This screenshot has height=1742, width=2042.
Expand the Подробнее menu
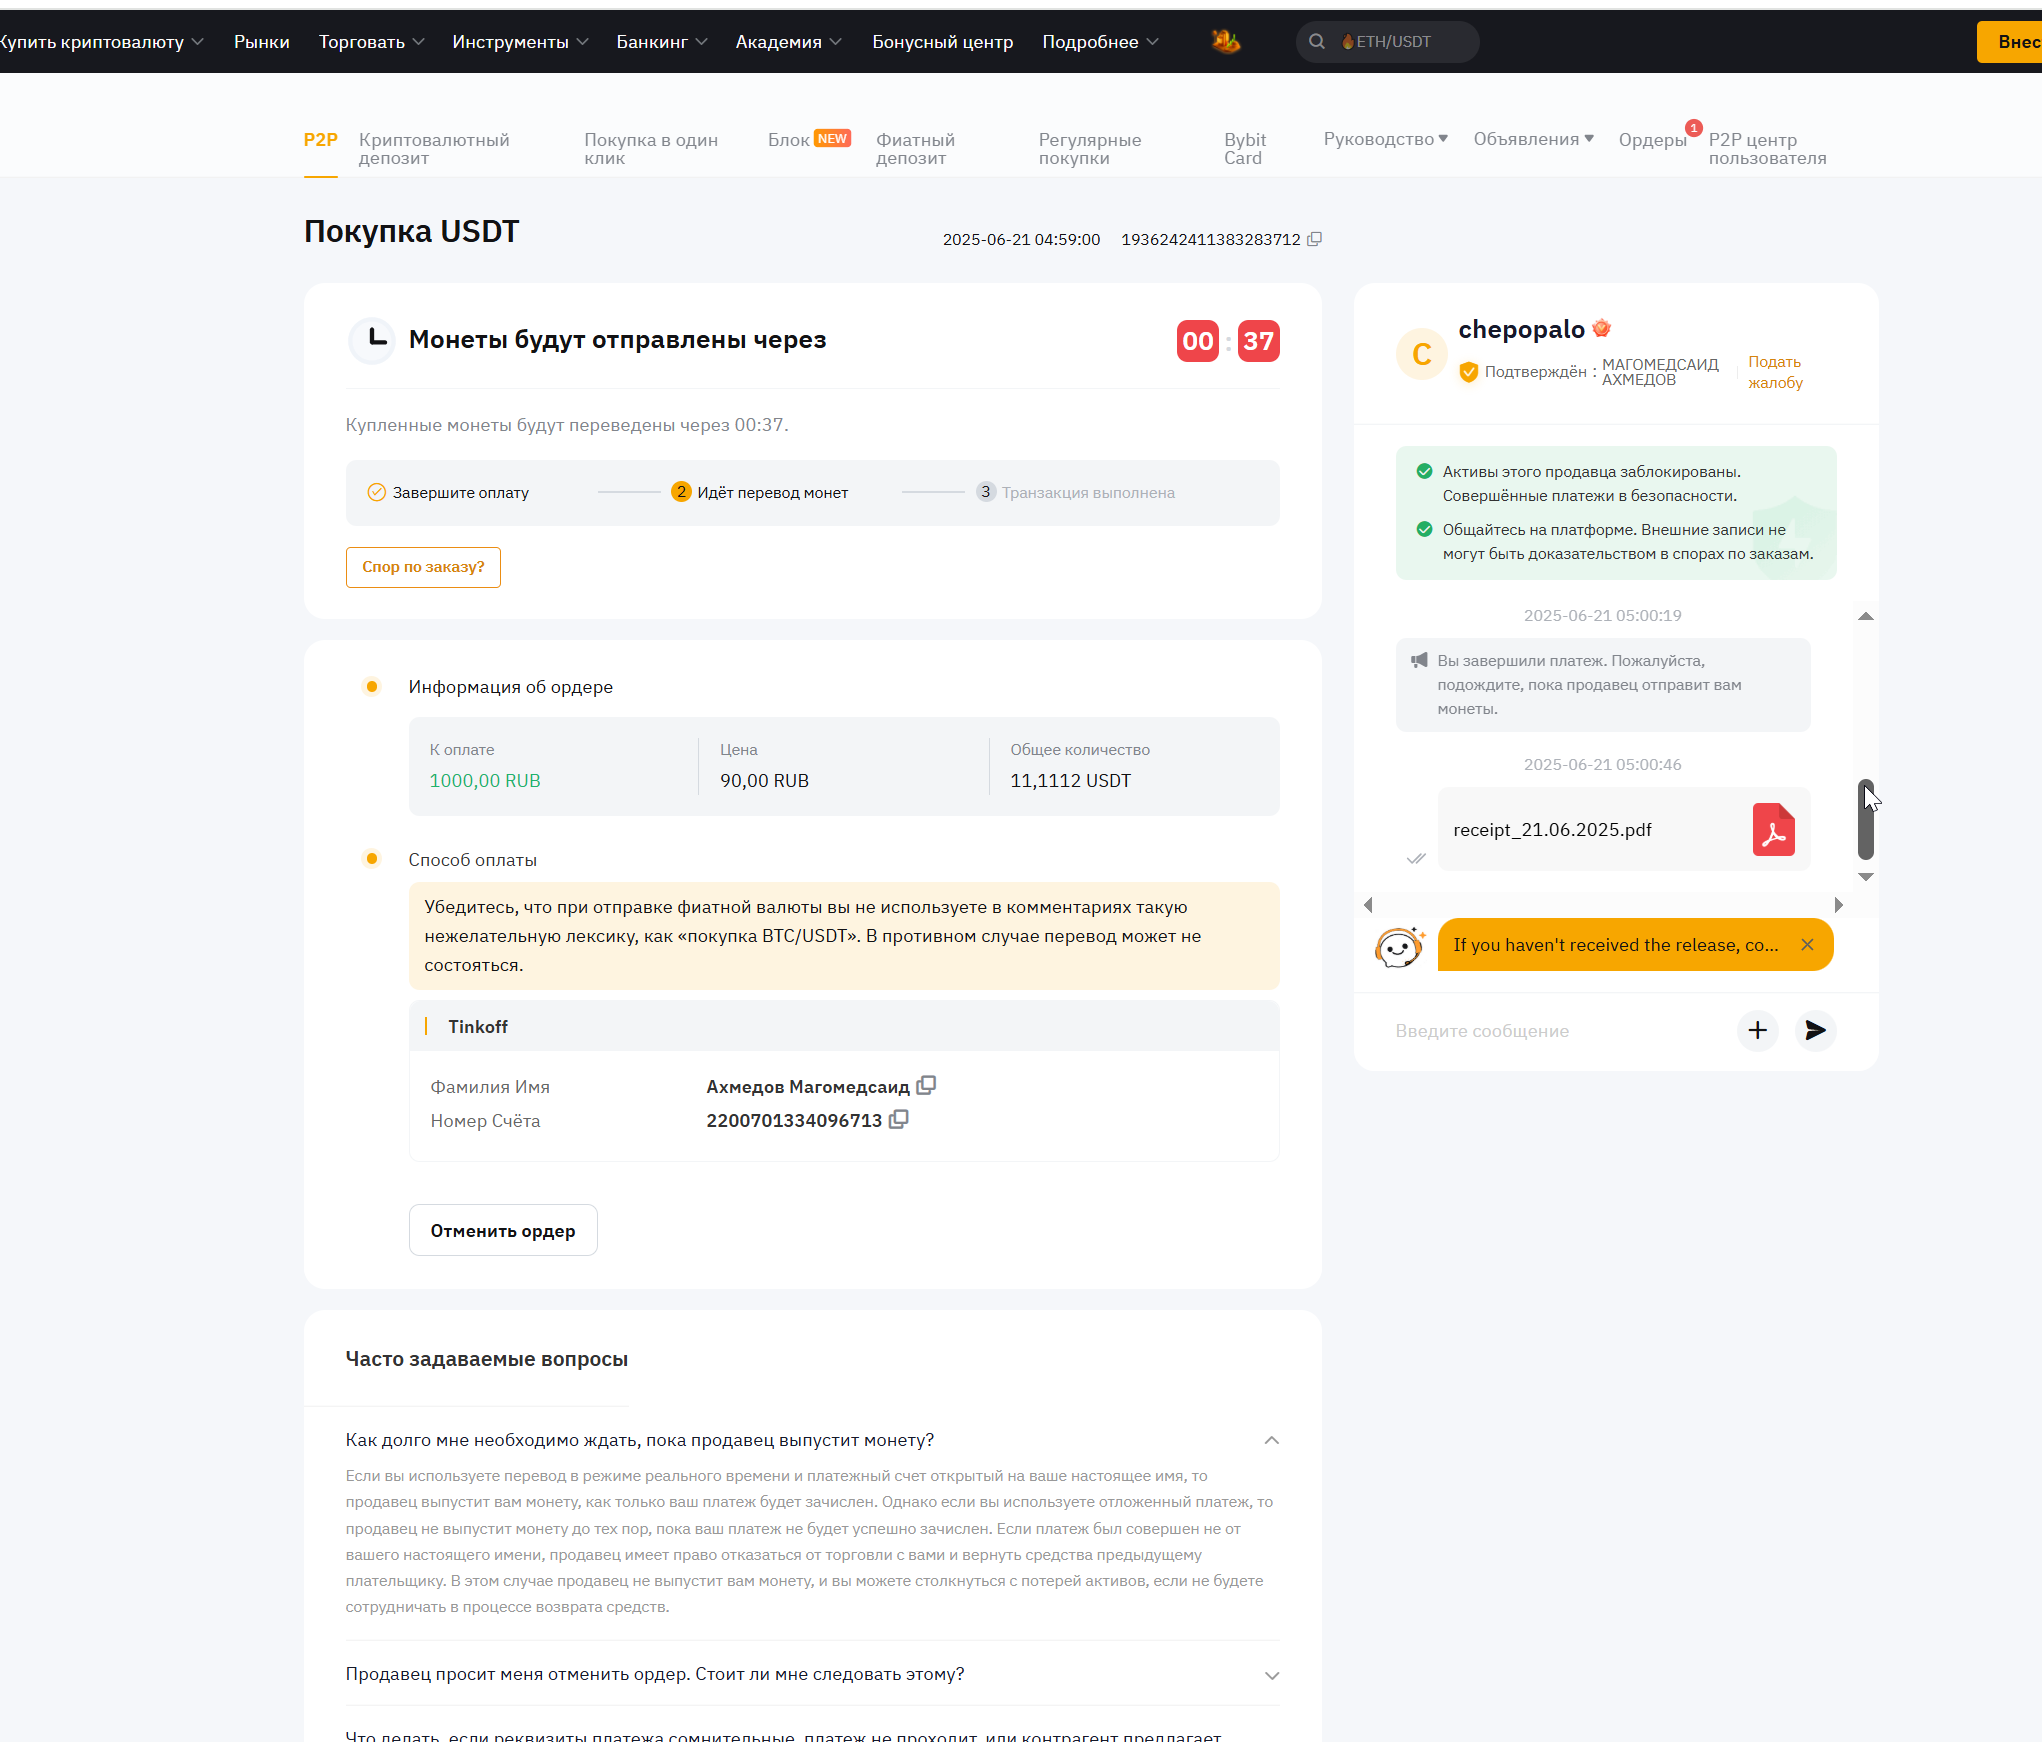[x=1100, y=42]
